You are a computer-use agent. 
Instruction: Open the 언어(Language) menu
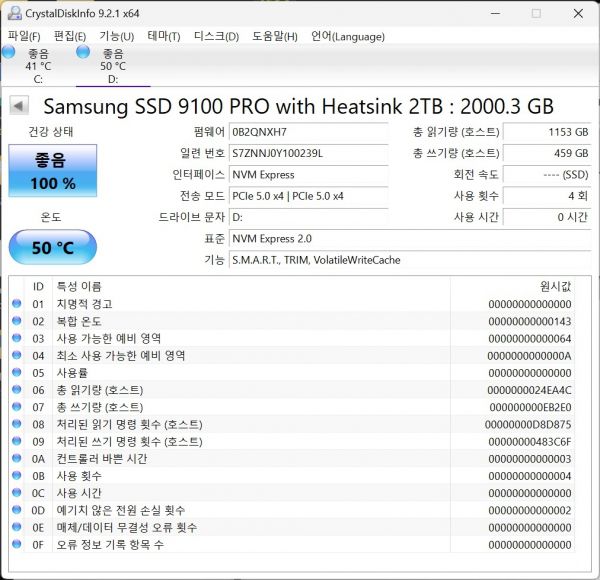pyautogui.click(x=348, y=36)
